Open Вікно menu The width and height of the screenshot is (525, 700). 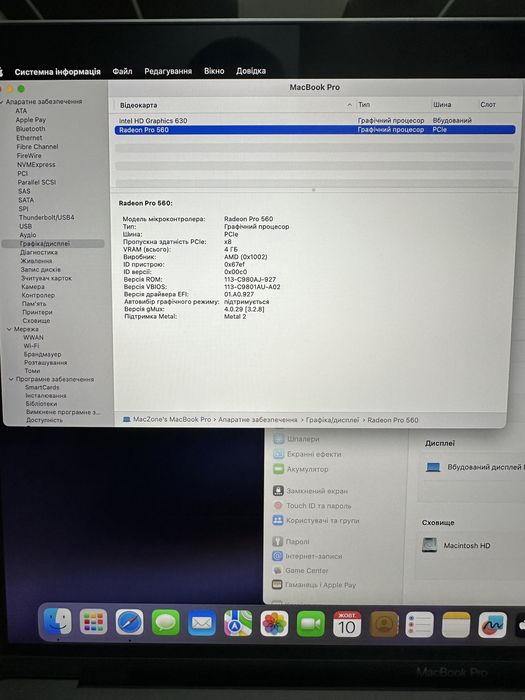click(214, 71)
